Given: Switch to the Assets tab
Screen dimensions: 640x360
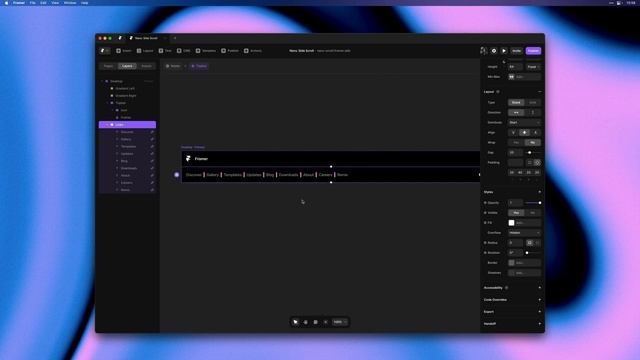Looking at the screenshot, I should 146,66.
